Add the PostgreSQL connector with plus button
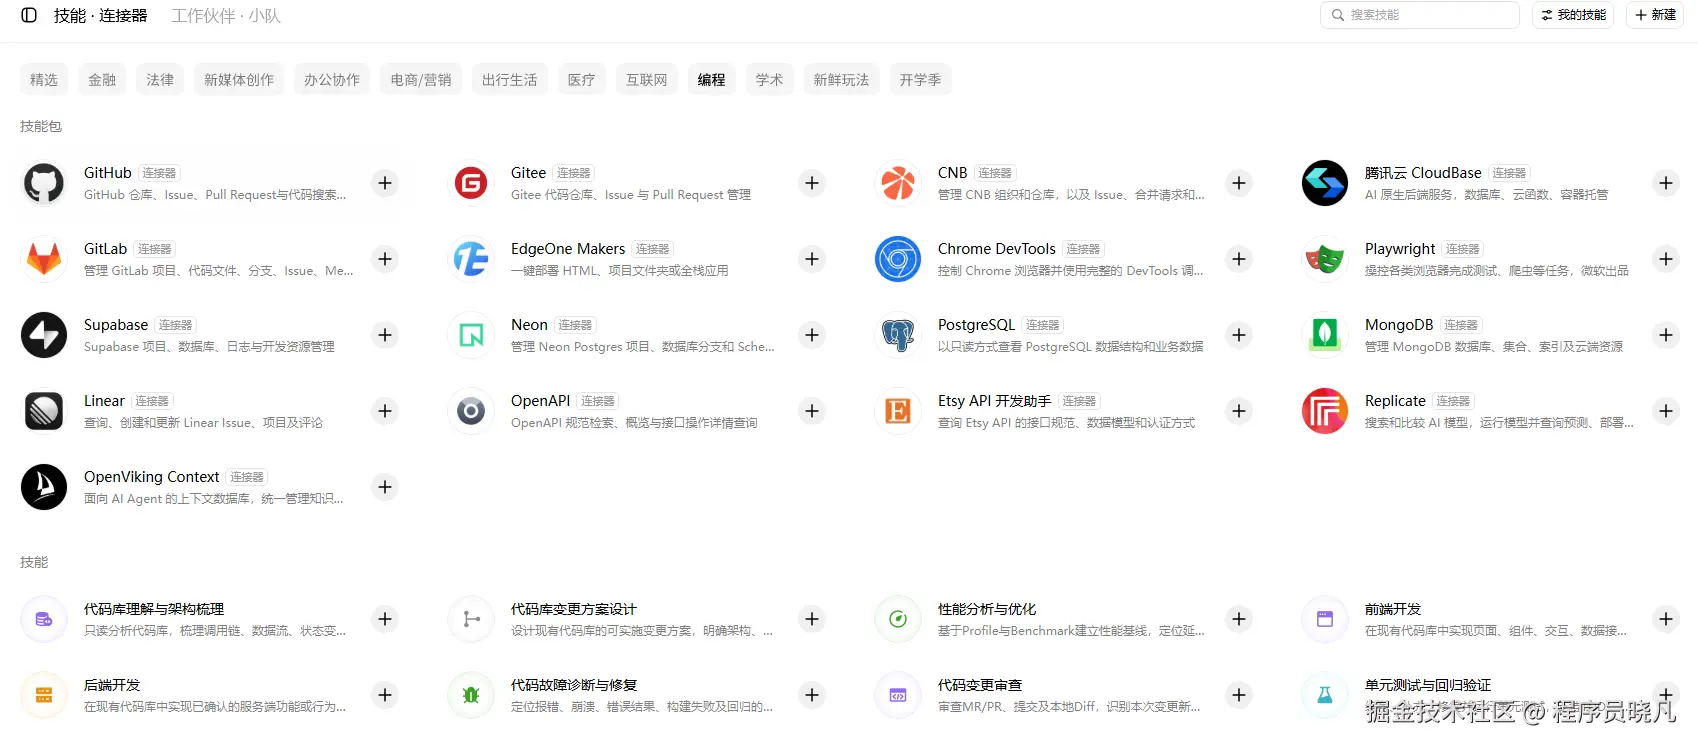This screenshot has width=1698, height=747. pos(1239,335)
